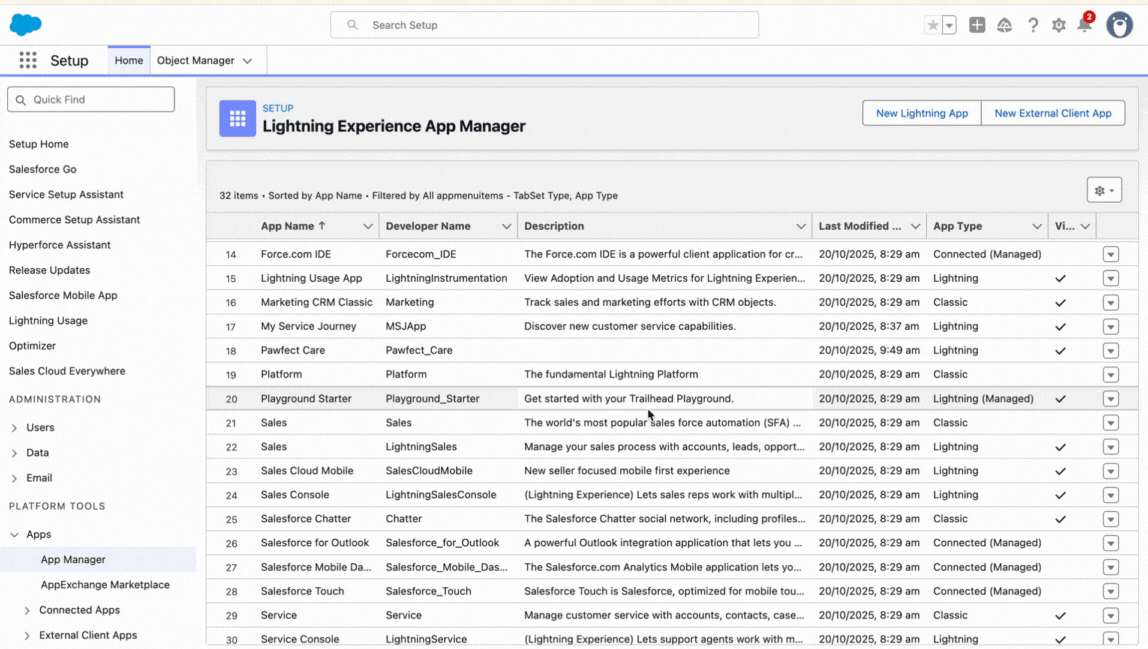Open the Setup gear menu
The height and width of the screenshot is (649, 1148).
tap(1059, 26)
